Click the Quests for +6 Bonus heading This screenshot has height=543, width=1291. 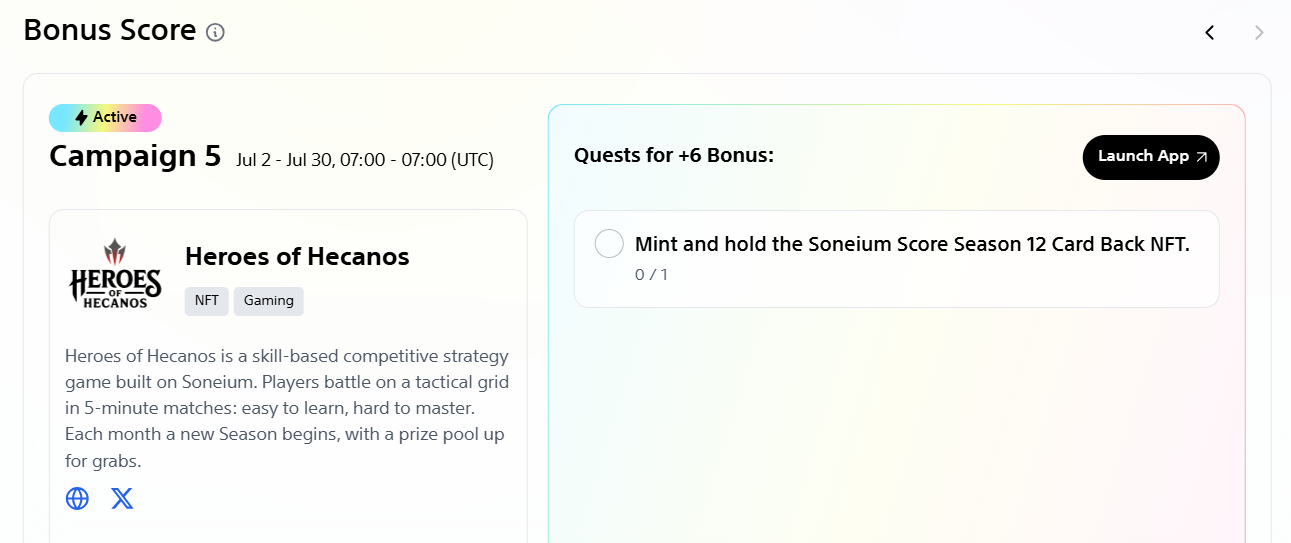point(674,156)
